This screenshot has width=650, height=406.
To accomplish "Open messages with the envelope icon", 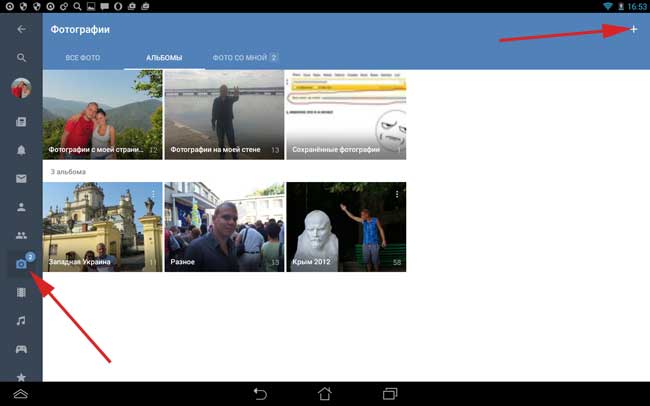I will pyautogui.click(x=21, y=179).
